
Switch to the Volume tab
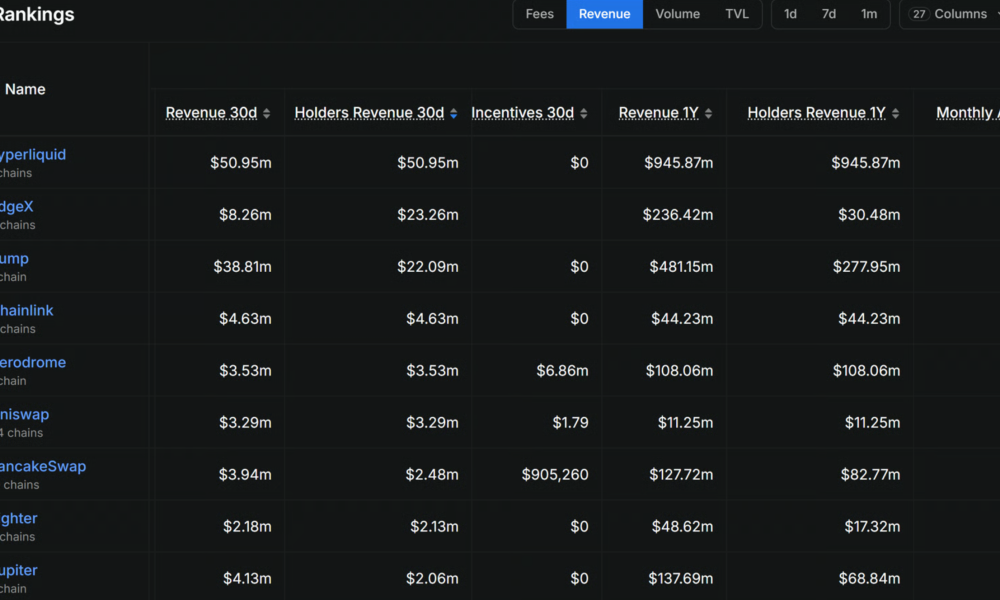(x=677, y=14)
